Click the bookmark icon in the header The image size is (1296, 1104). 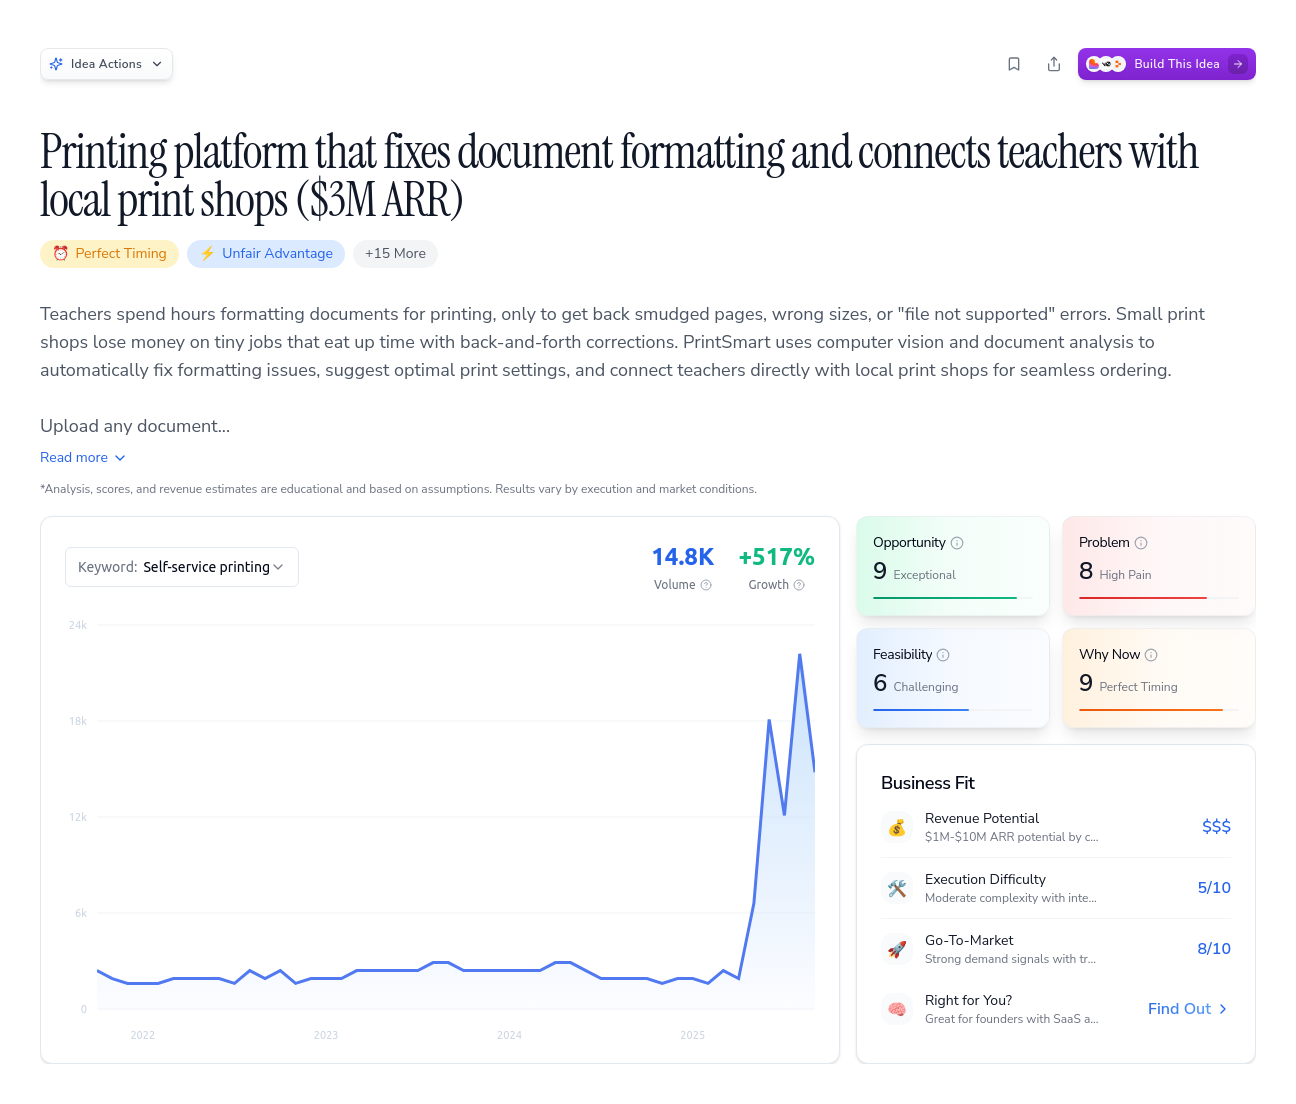[x=1014, y=63]
